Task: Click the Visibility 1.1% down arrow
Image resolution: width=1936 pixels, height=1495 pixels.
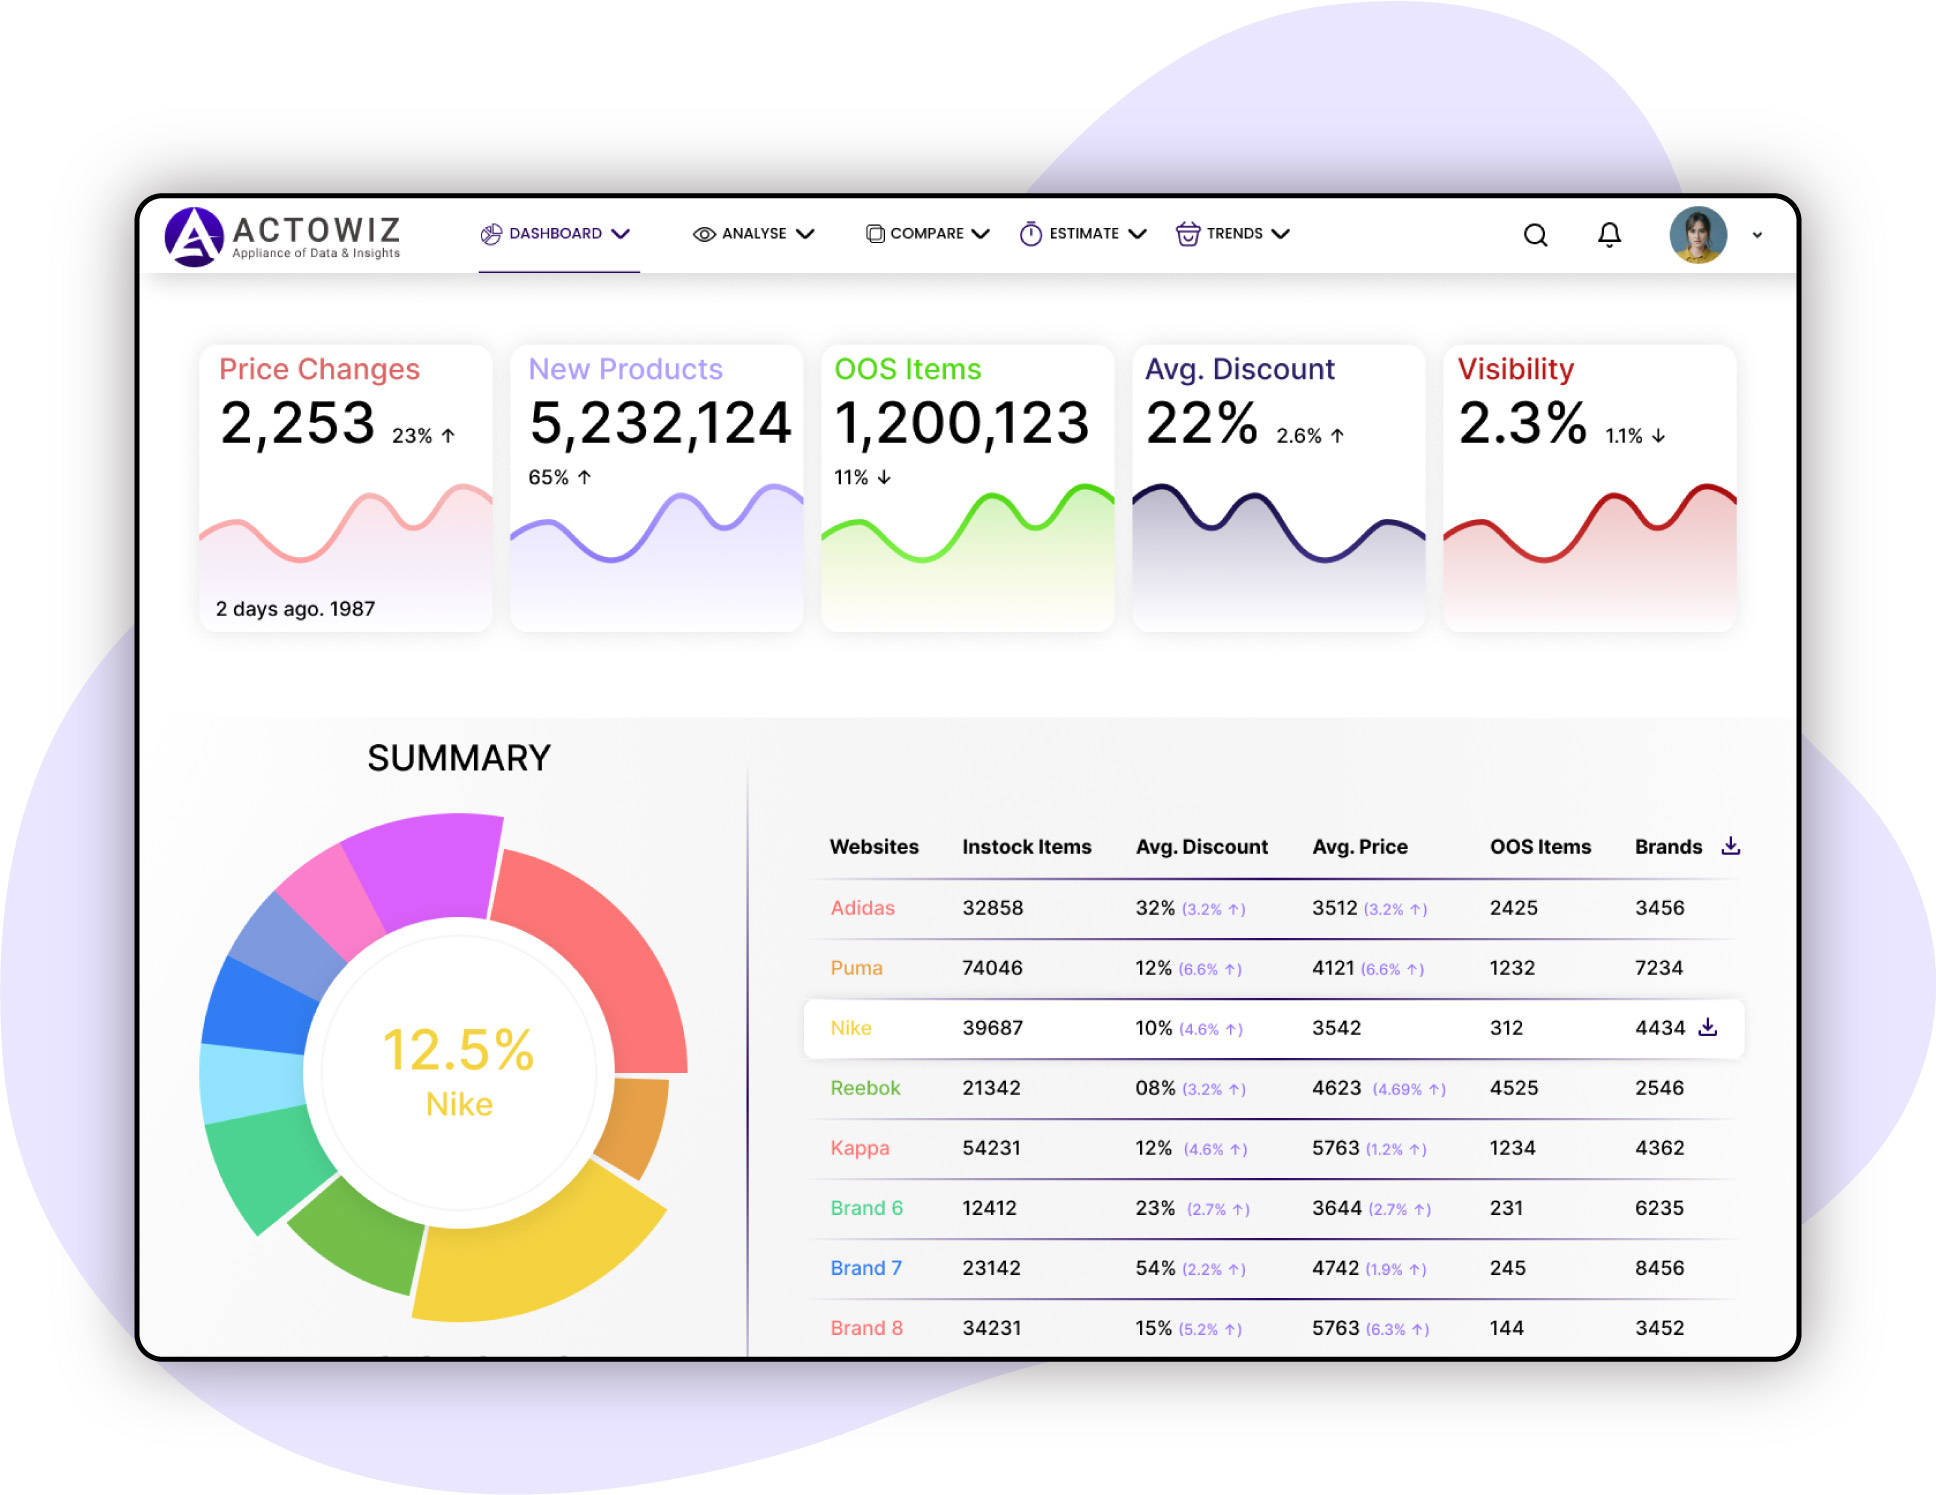Action: pos(1658,436)
